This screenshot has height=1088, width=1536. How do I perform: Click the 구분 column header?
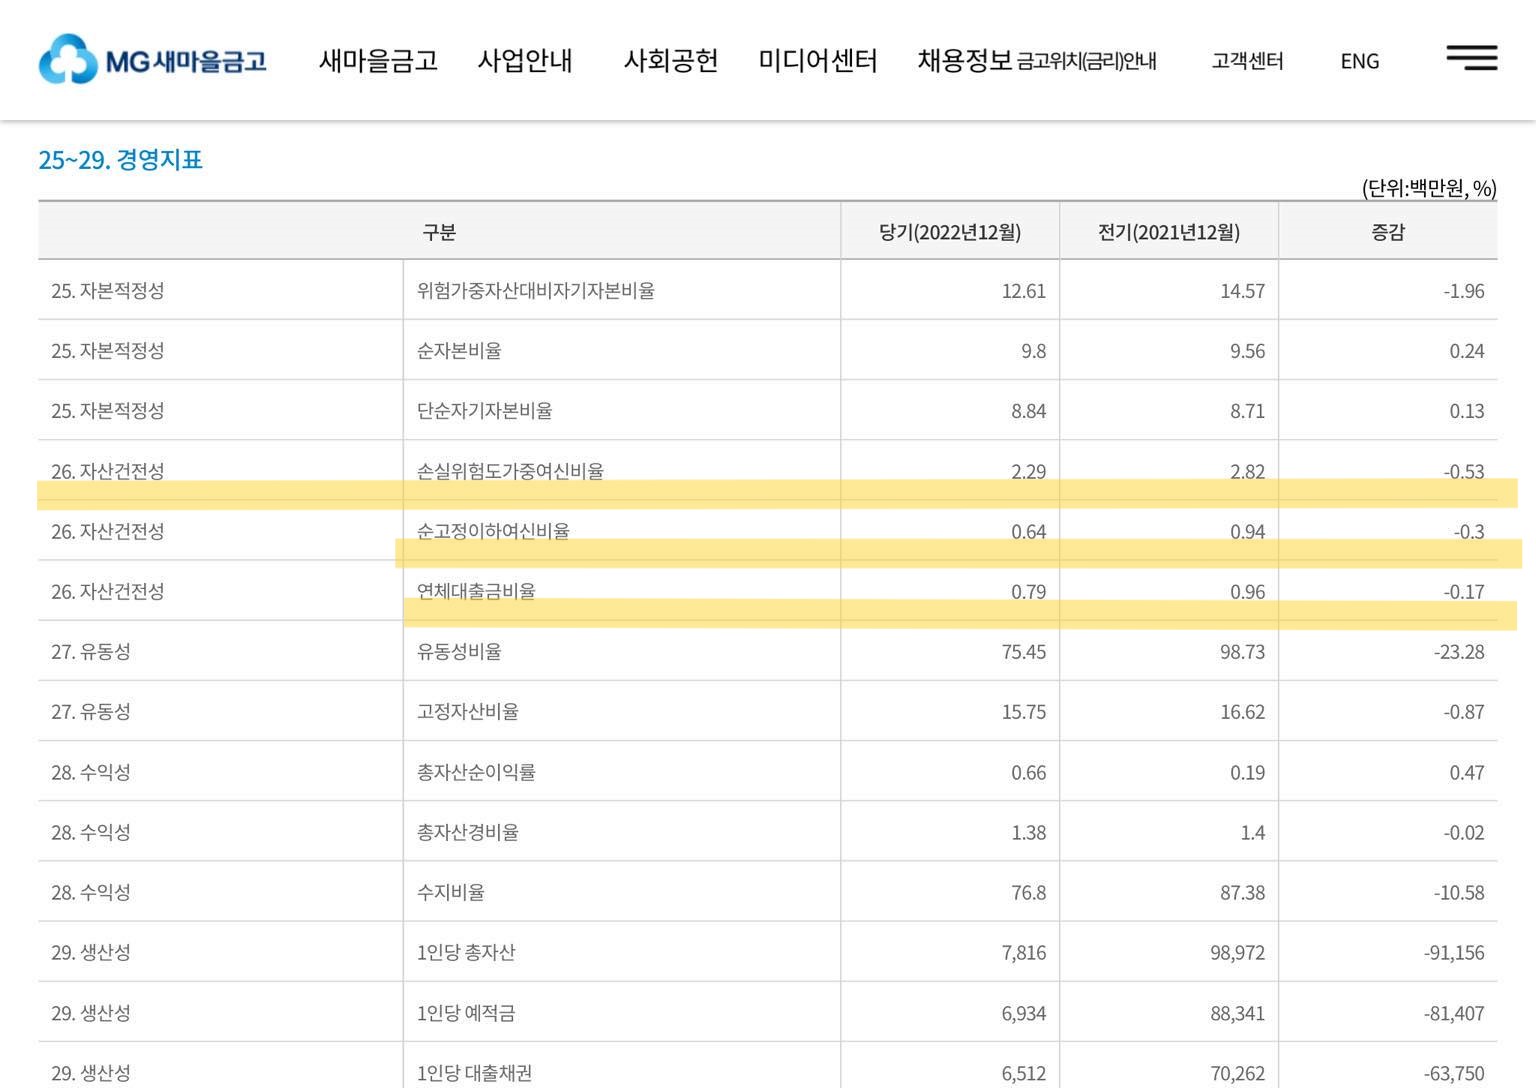coord(439,232)
